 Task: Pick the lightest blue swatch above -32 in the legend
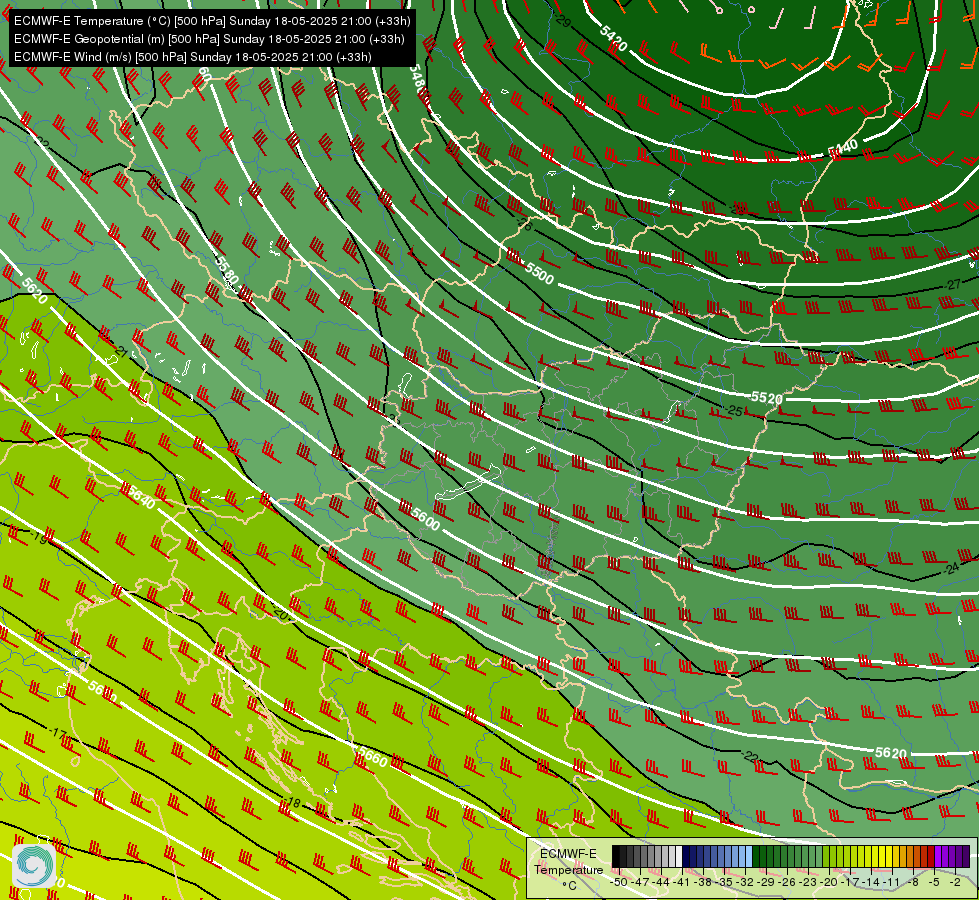[x=749, y=856]
